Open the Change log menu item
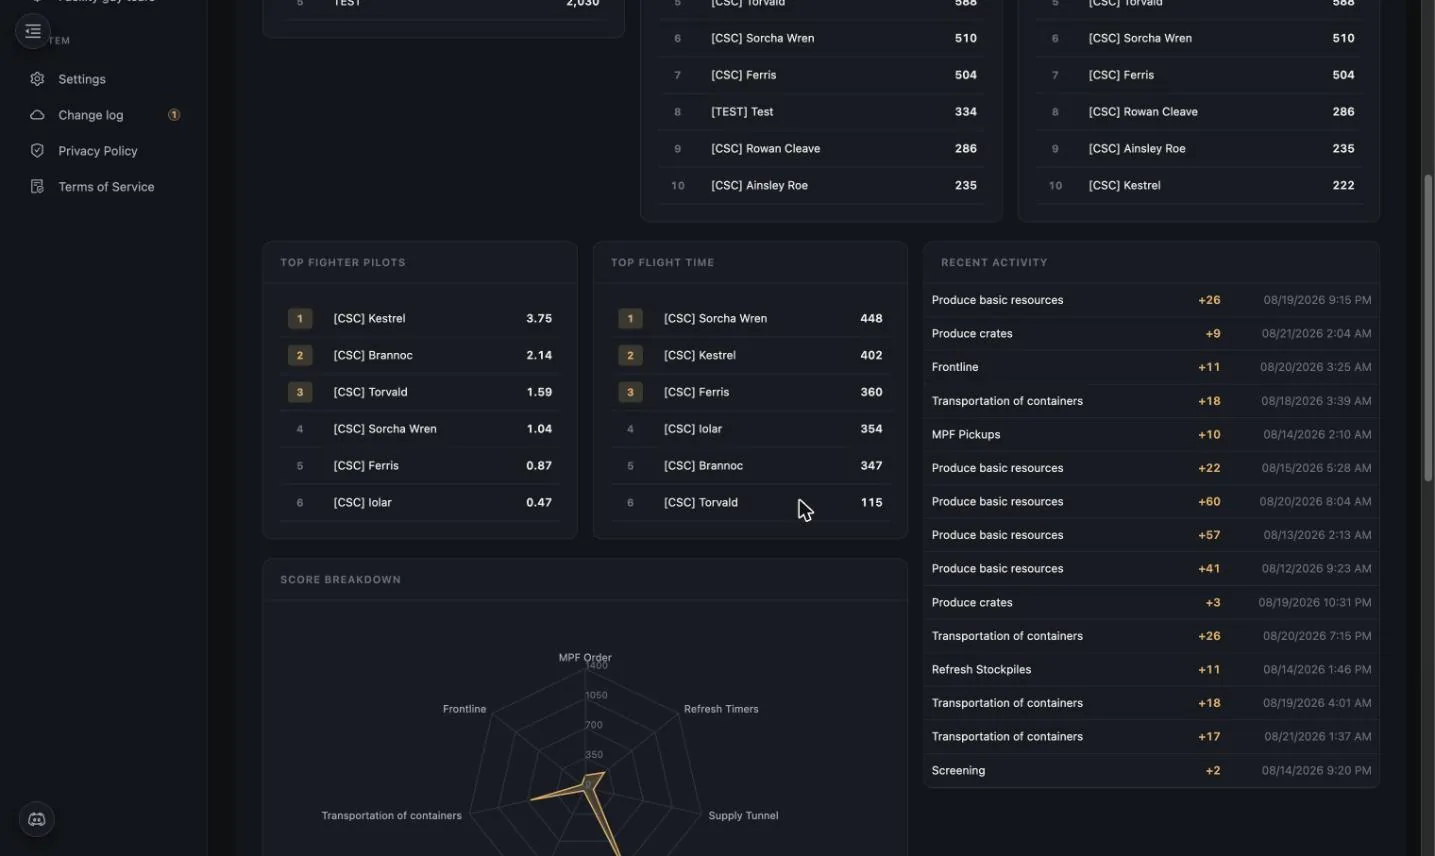 tap(104, 115)
